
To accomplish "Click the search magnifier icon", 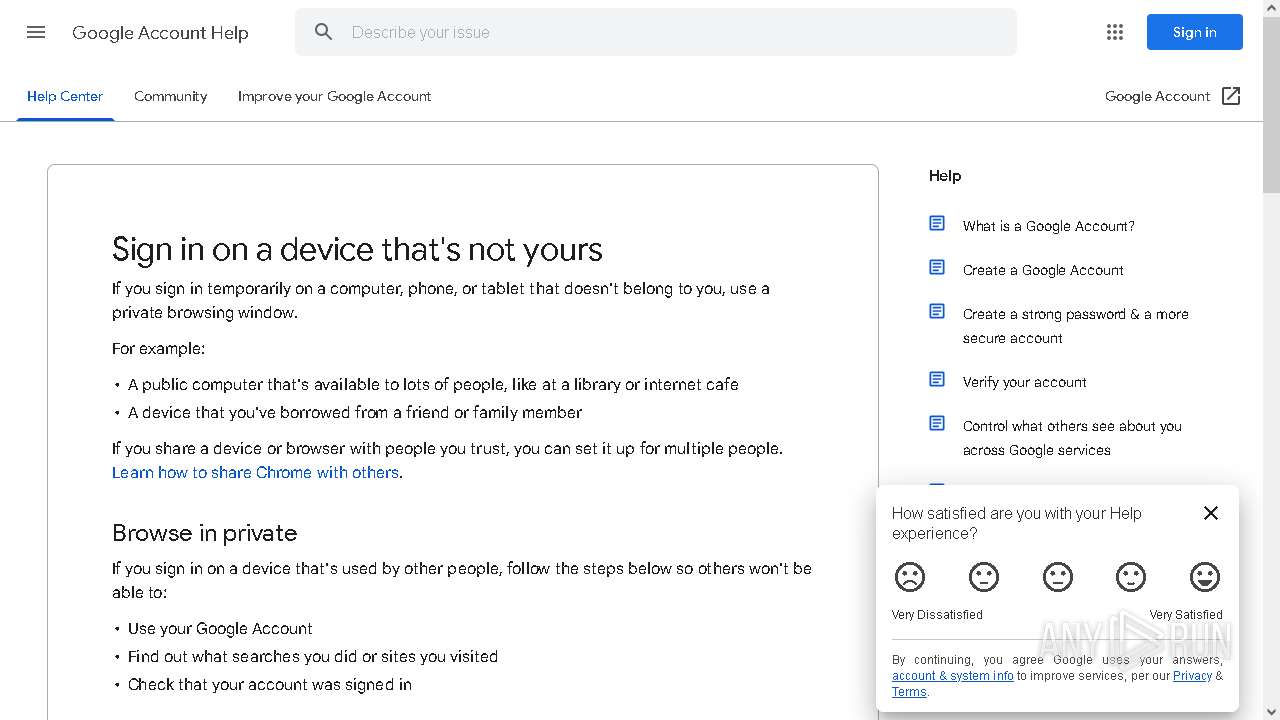I will (323, 32).
